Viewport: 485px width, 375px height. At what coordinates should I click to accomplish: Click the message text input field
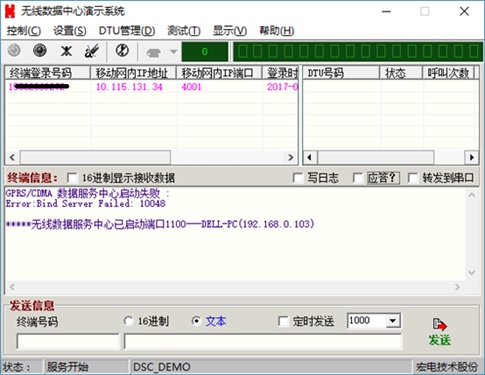pos(263,341)
